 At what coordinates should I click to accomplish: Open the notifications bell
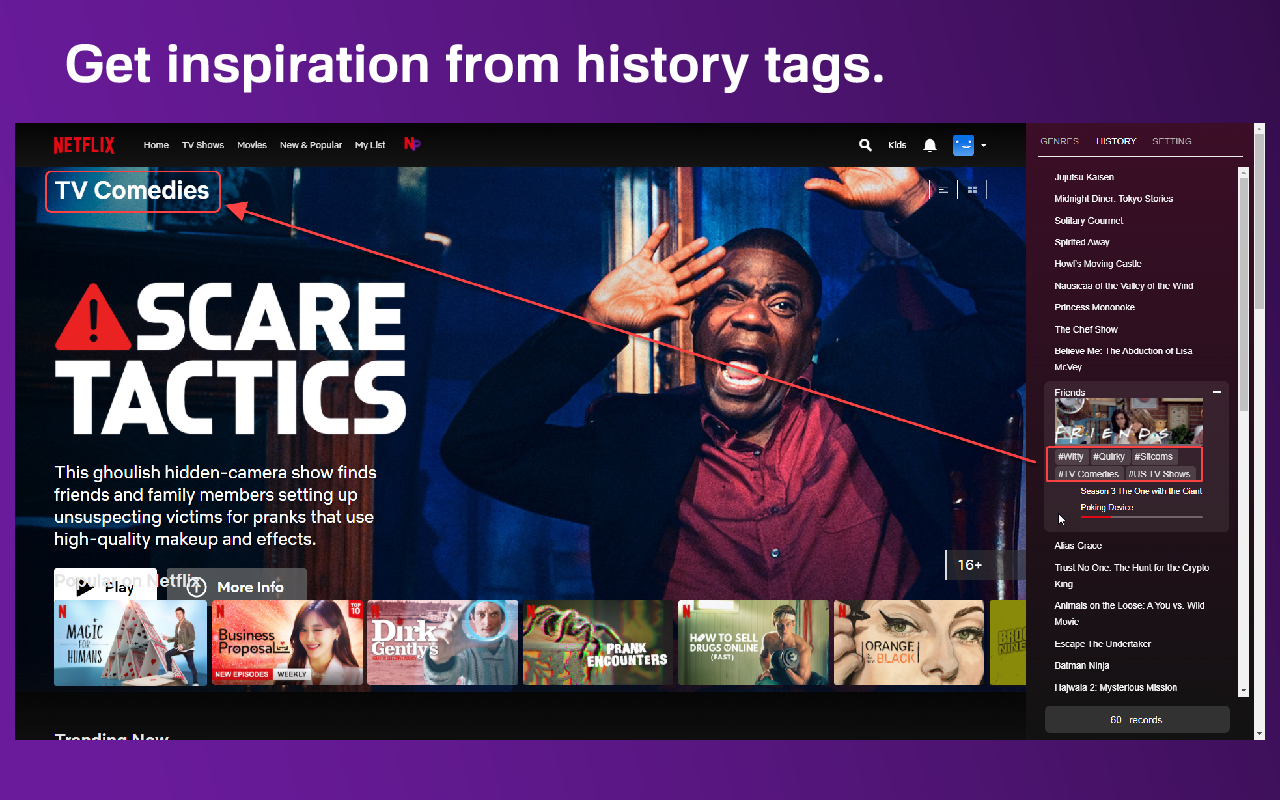point(930,145)
